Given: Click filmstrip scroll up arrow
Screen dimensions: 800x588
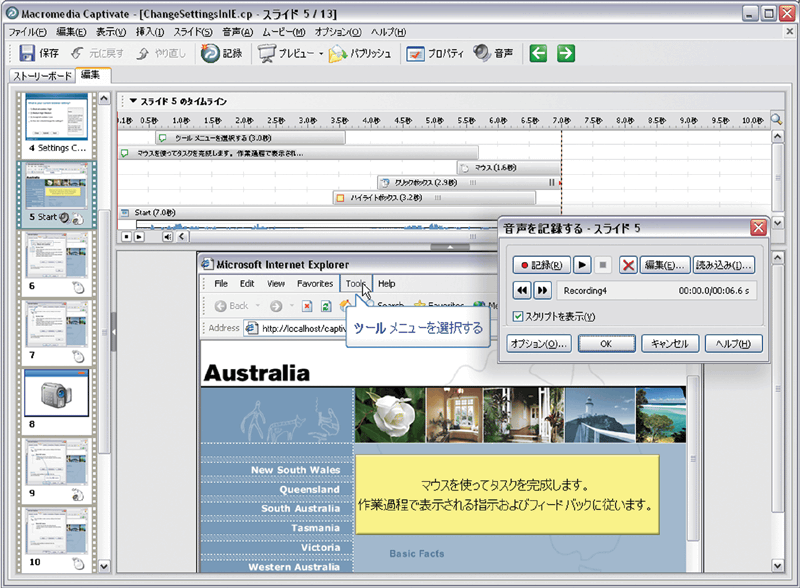Looking at the screenshot, I should click(x=104, y=99).
